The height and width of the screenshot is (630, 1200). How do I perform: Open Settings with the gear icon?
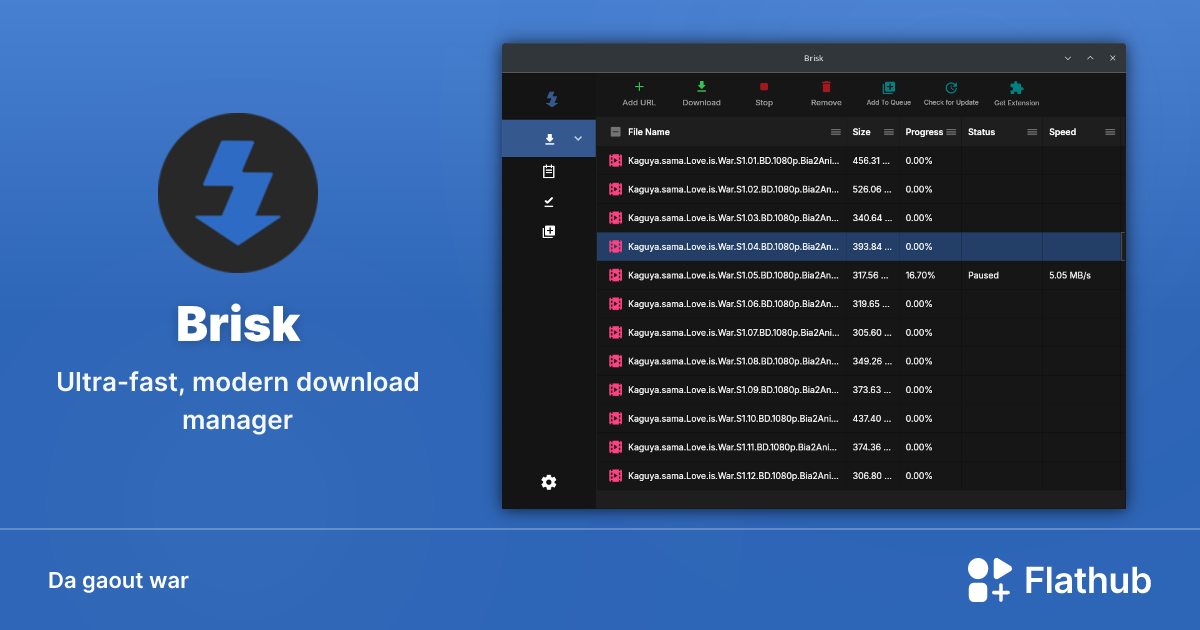click(548, 482)
